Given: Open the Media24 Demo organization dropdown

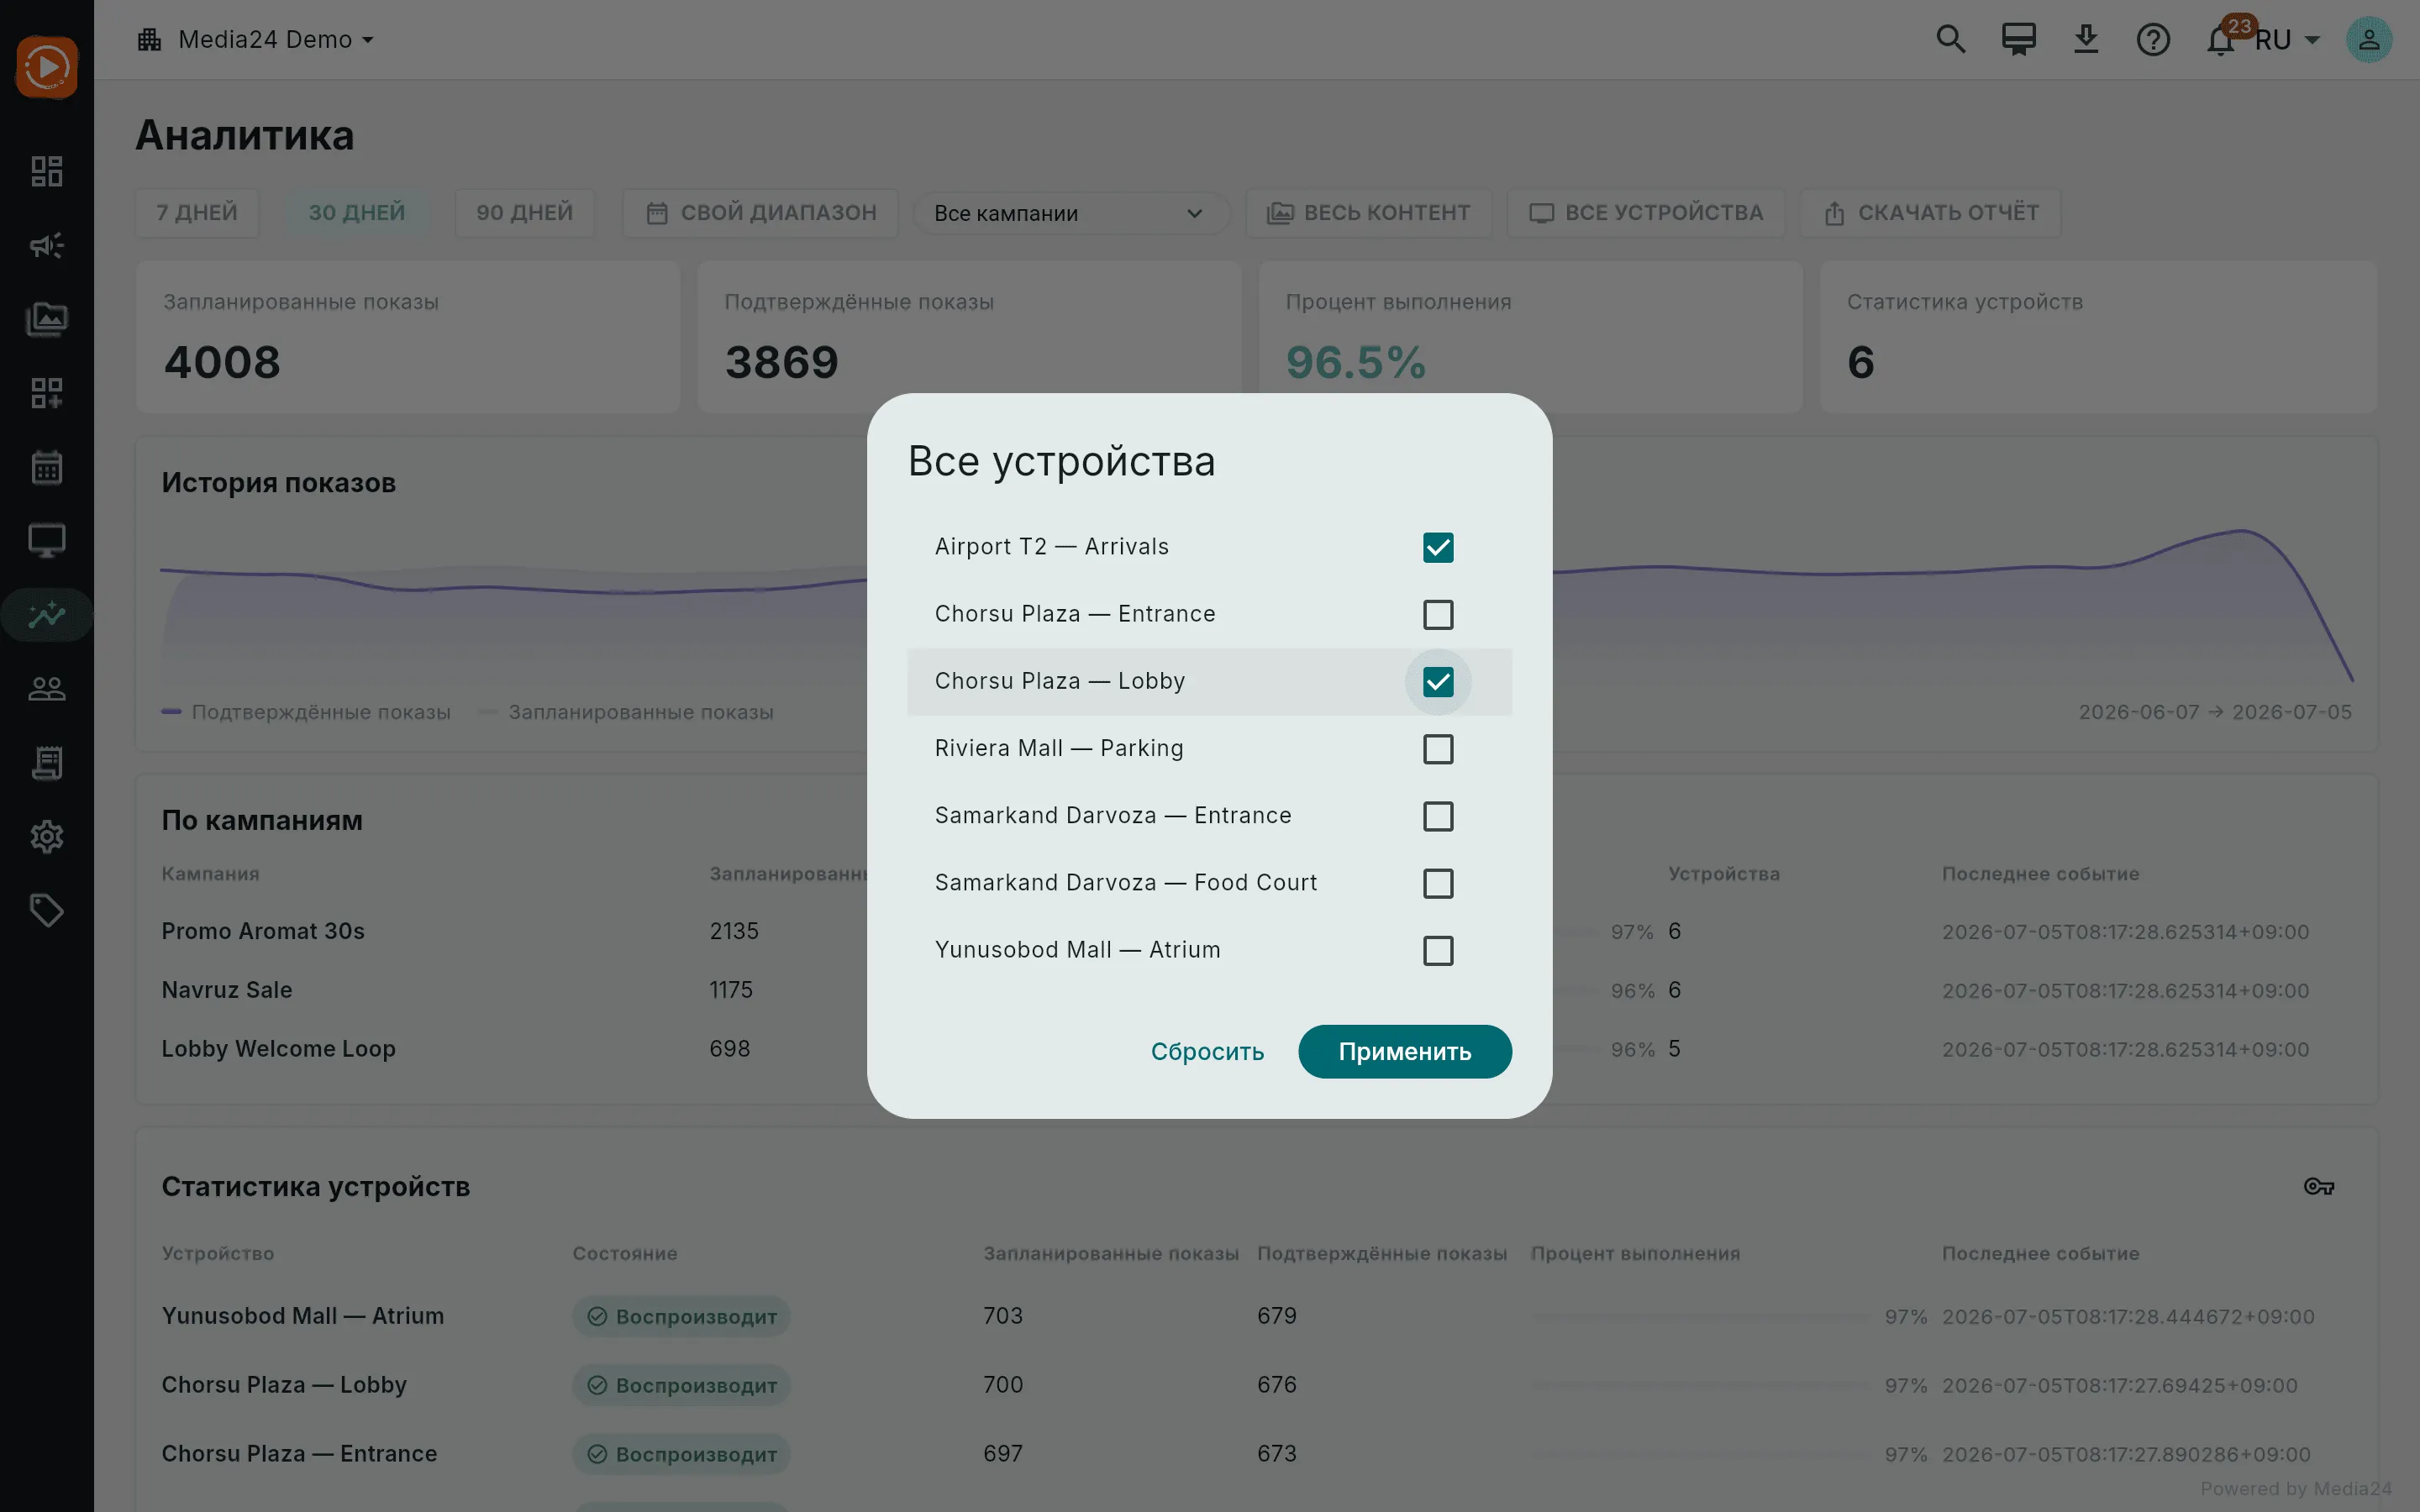Looking at the screenshot, I should 256,40.
